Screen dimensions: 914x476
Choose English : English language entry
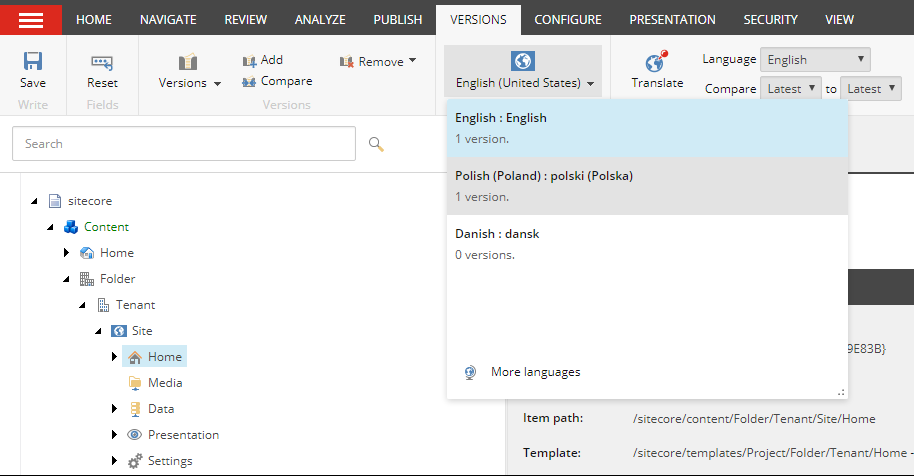[647, 128]
